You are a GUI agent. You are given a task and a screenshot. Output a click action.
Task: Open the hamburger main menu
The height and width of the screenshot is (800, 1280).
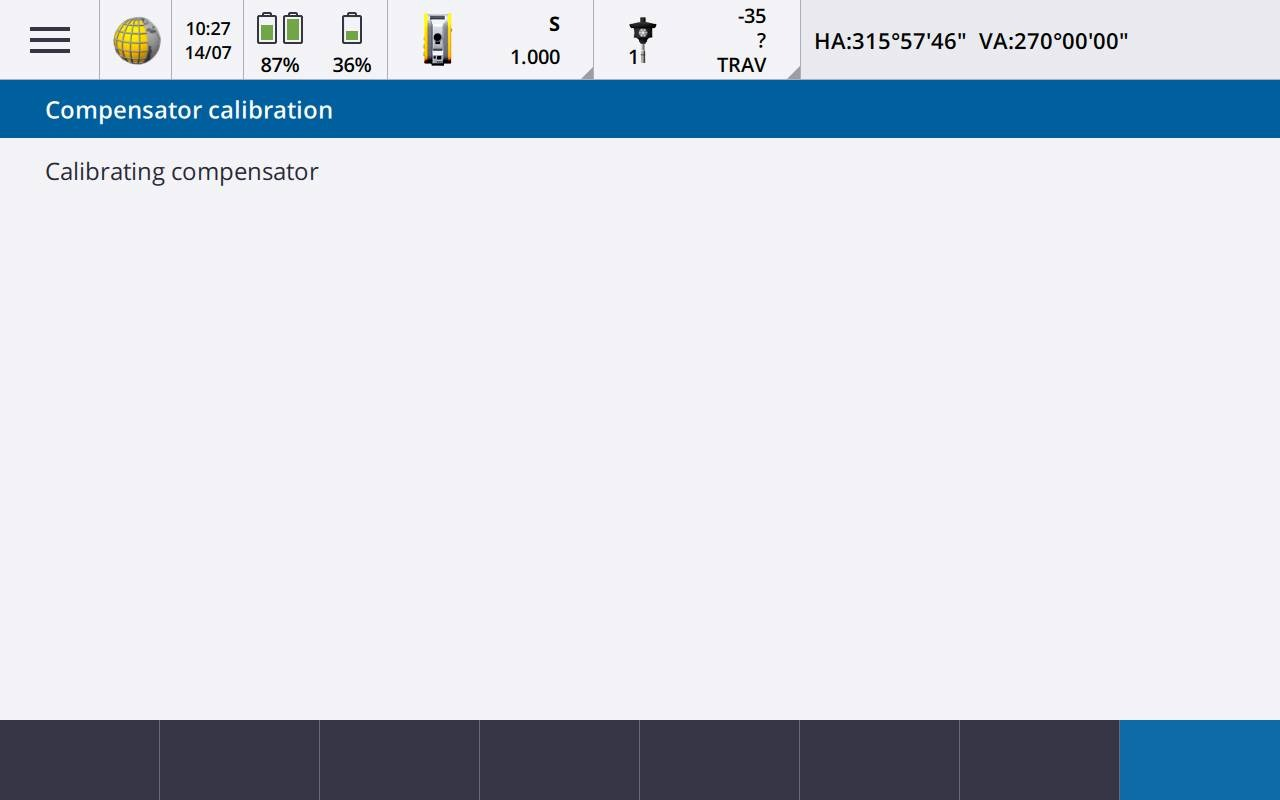point(49,40)
